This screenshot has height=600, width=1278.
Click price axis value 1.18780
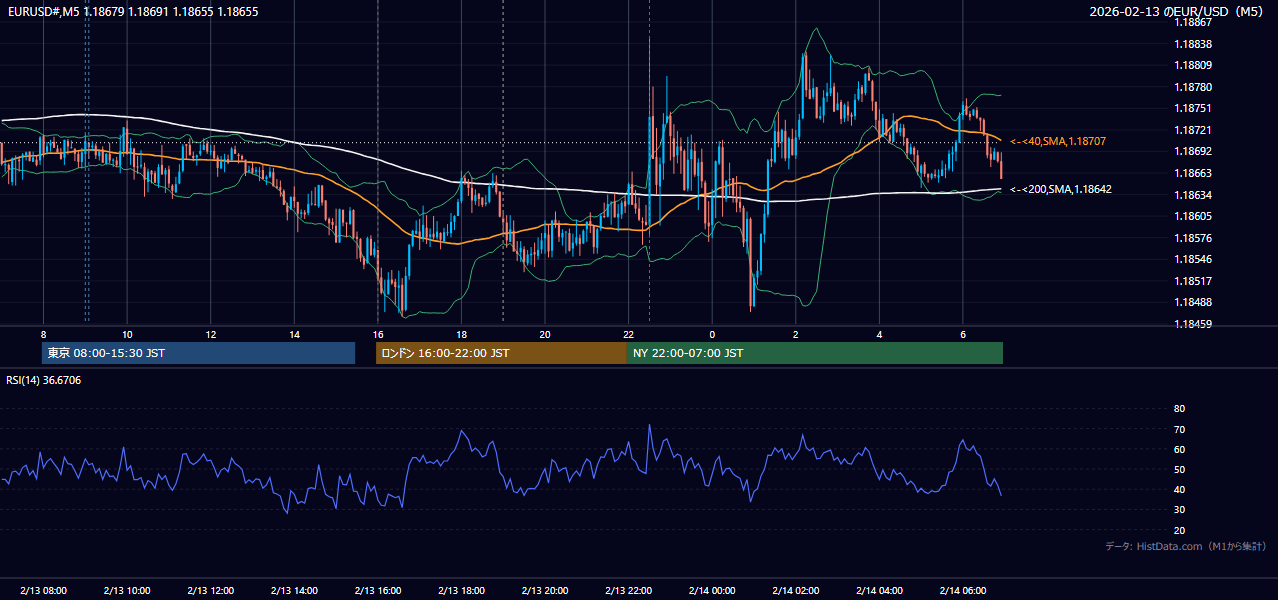pyautogui.click(x=1193, y=87)
